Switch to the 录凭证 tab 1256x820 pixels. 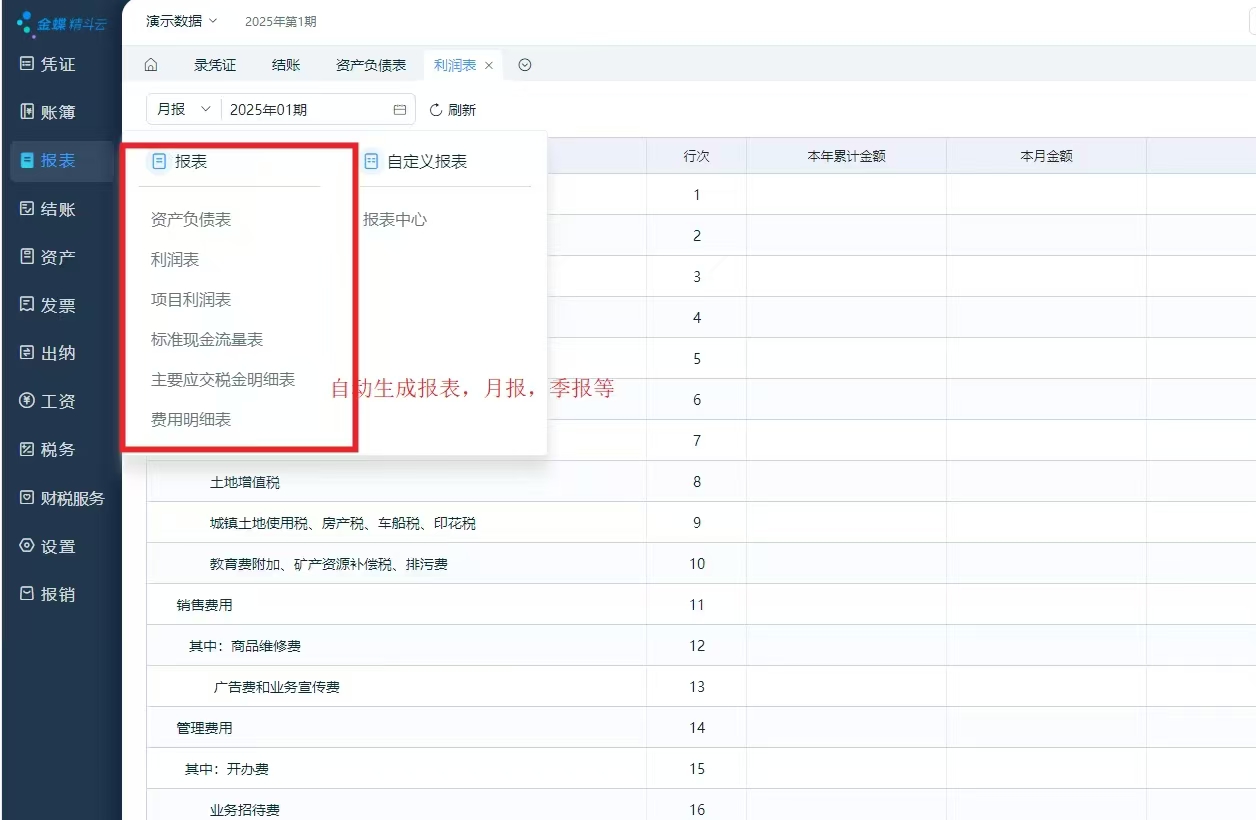click(x=215, y=65)
